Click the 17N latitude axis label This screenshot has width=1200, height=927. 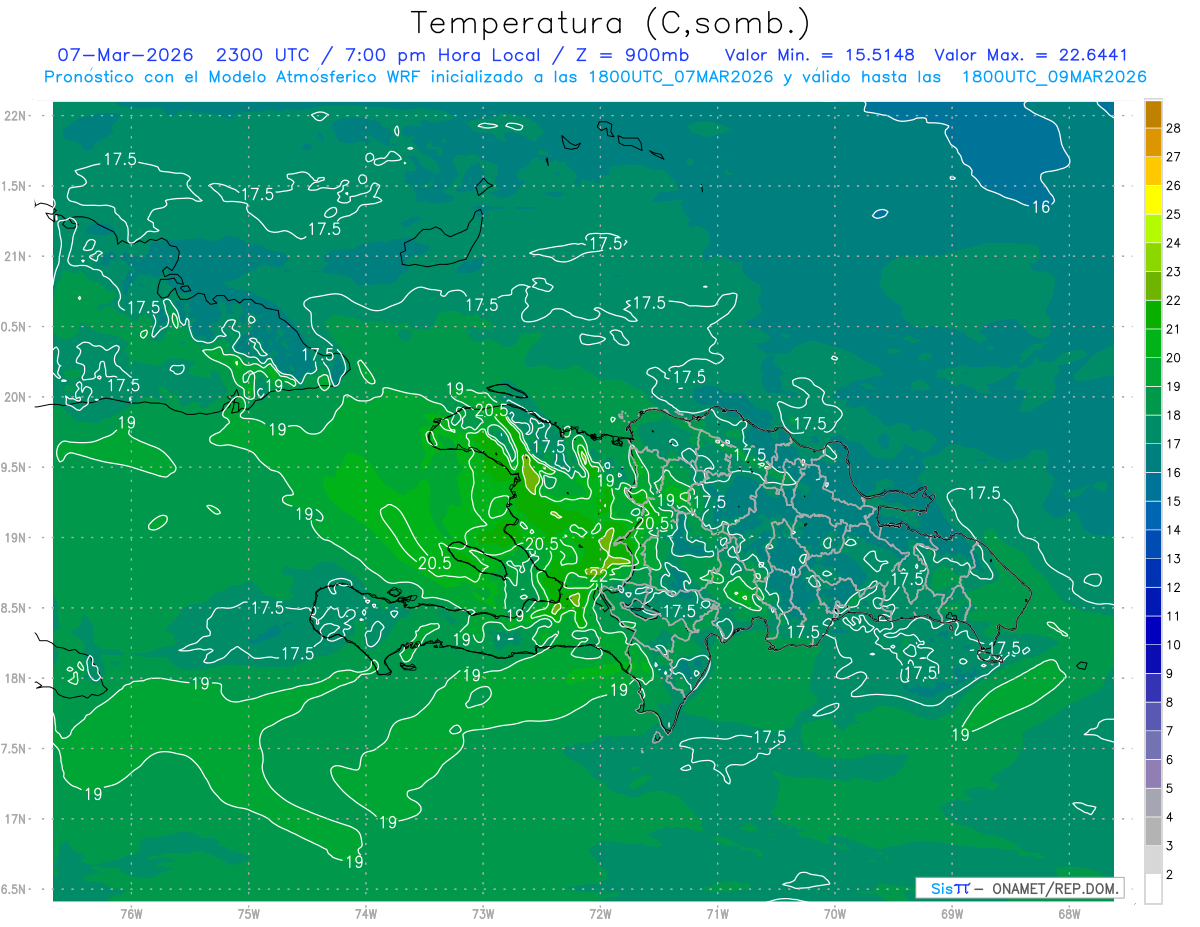click(17, 820)
